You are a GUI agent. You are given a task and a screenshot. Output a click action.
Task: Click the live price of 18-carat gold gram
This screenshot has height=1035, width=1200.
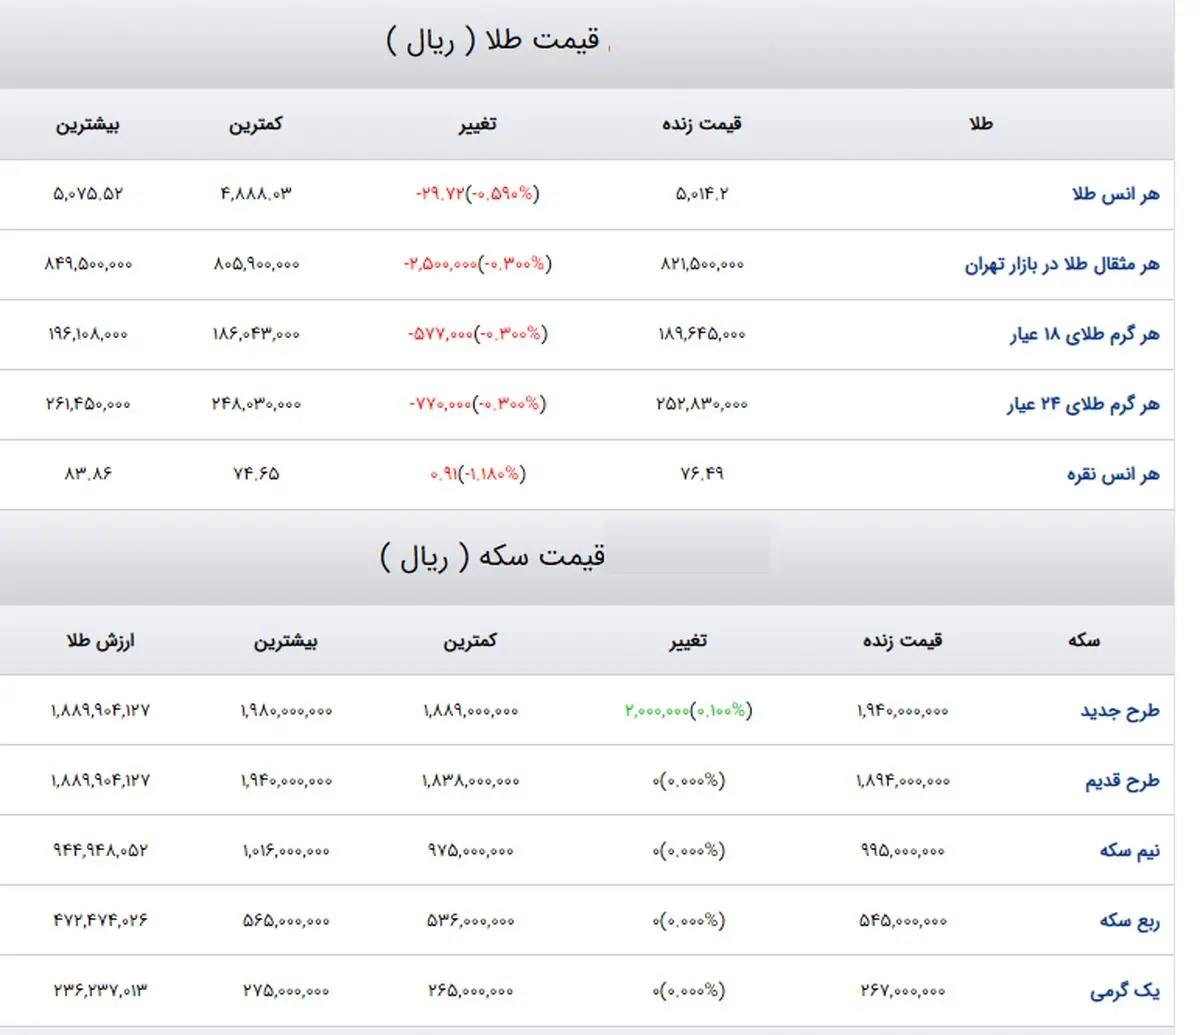tap(701, 334)
